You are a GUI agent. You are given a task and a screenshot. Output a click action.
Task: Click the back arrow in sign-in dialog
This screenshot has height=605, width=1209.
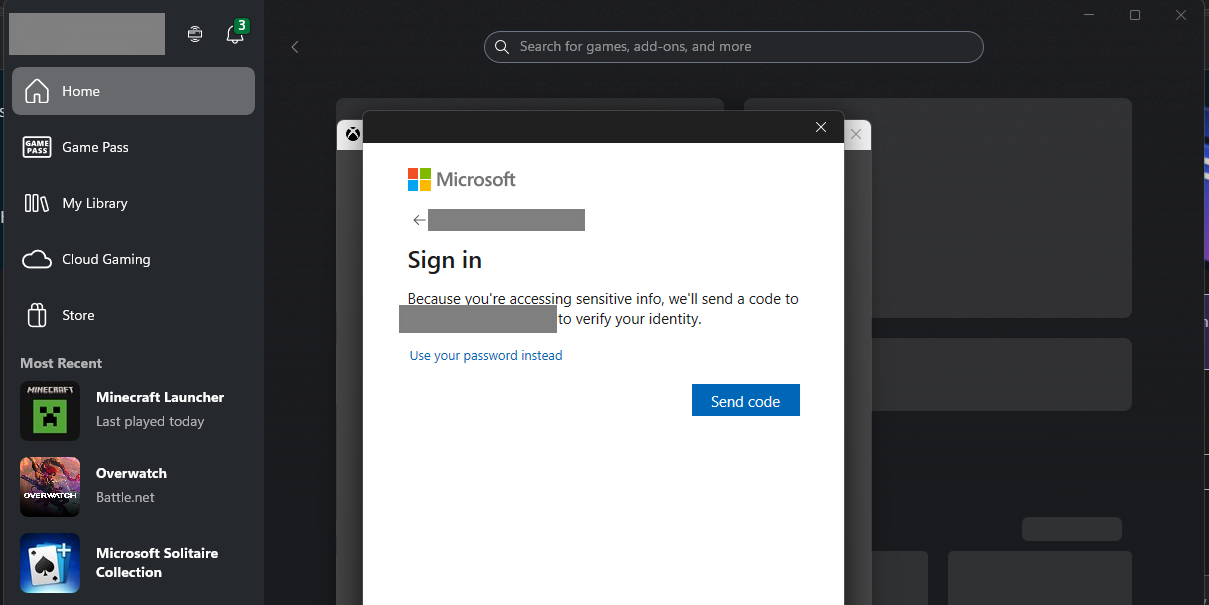(x=419, y=220)
